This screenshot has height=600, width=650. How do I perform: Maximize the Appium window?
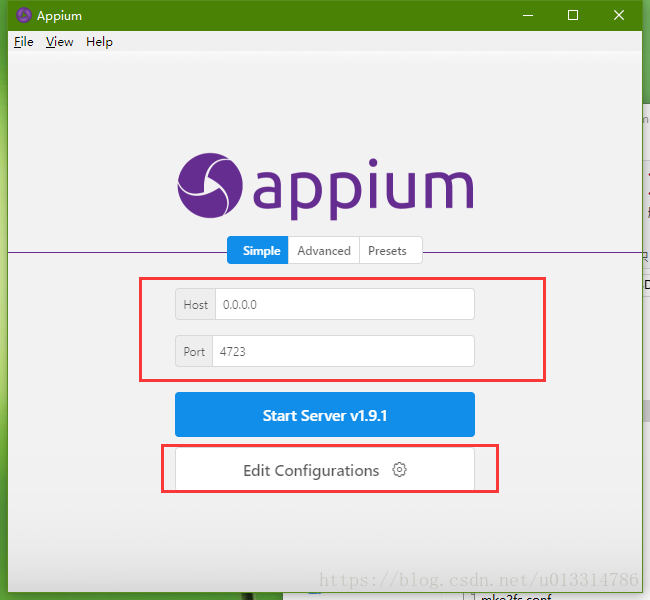click(573, 15)
